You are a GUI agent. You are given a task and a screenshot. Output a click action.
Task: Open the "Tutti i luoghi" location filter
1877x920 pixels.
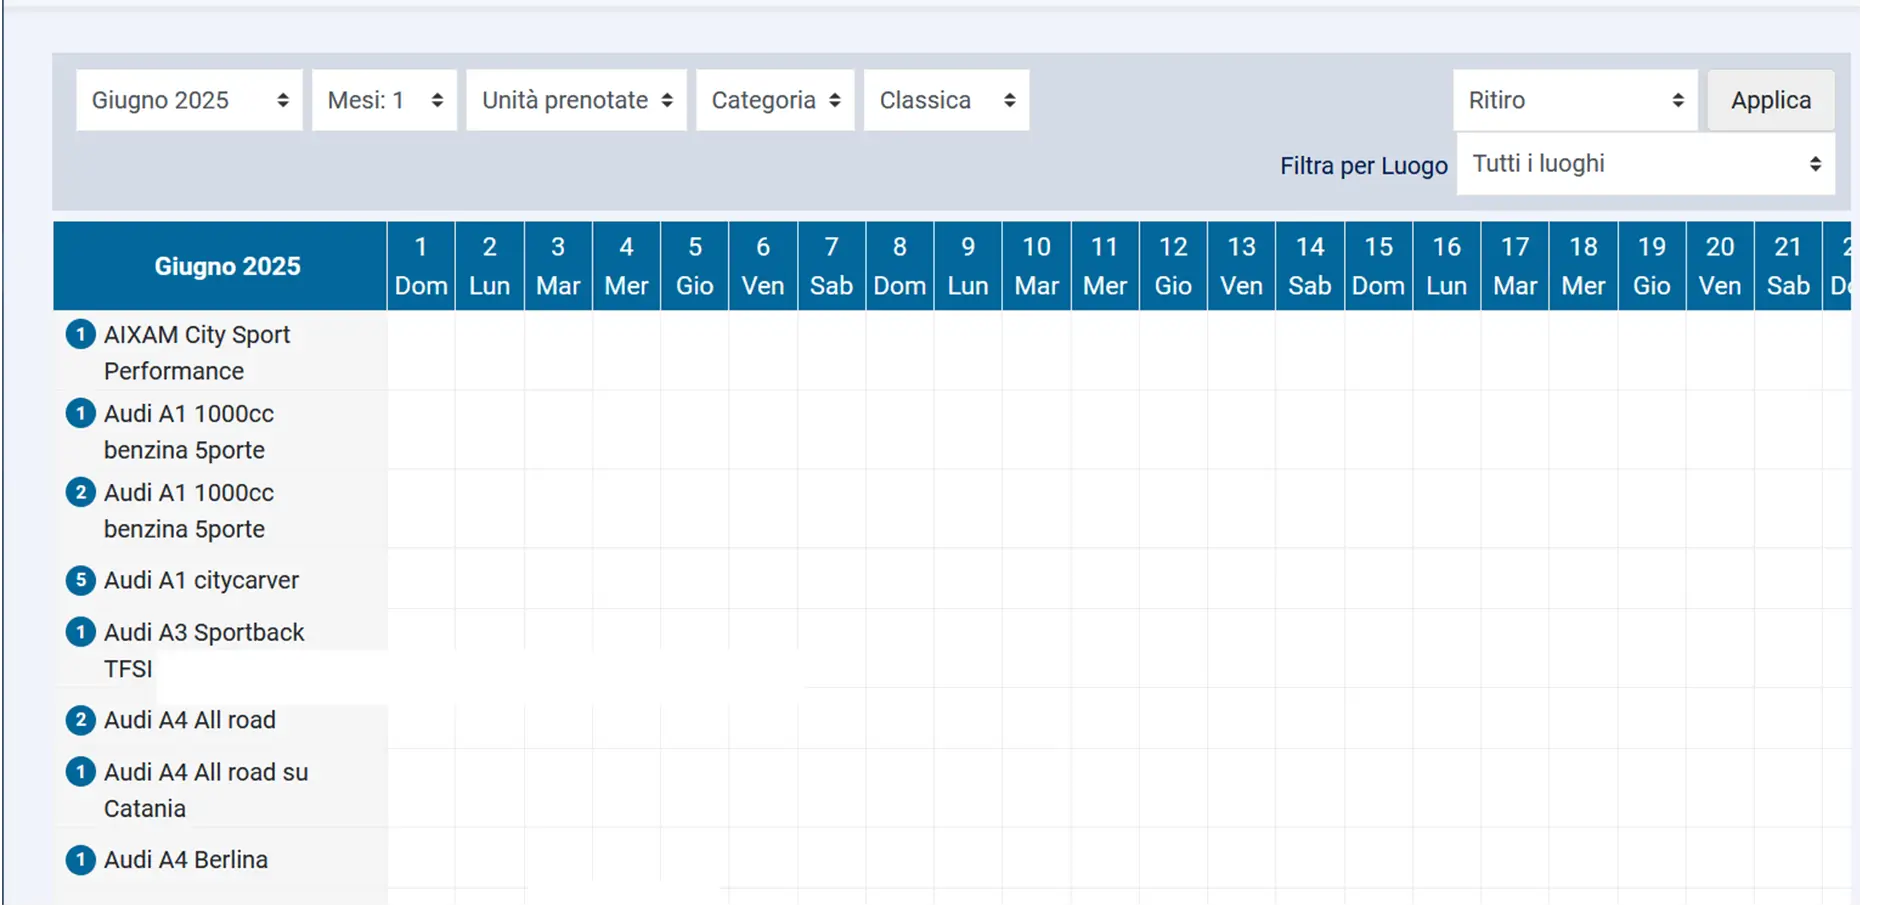(1645, 164)
